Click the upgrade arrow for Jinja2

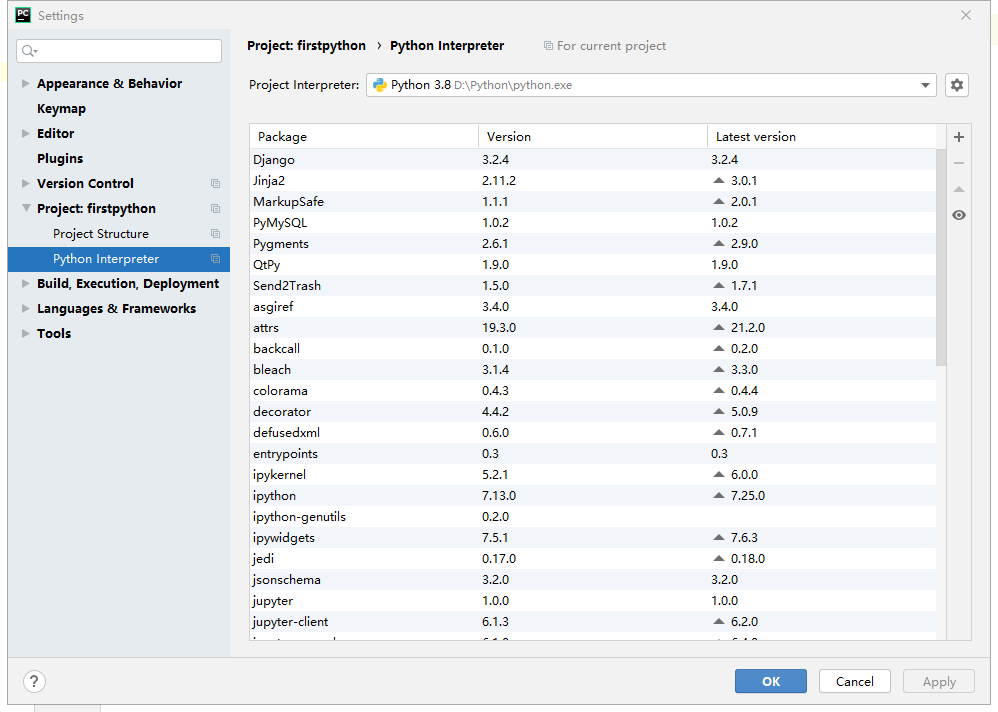(x=719, y=181)
